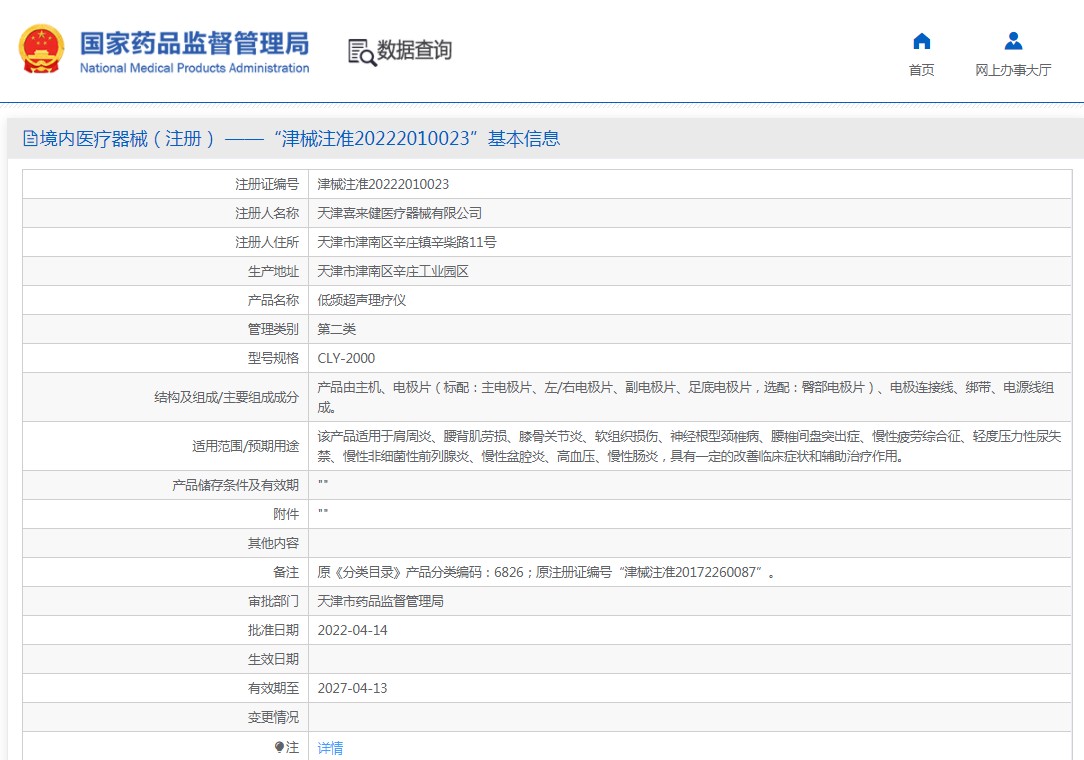Click the 产品储存条件及有效期 label

click(235, 485)
